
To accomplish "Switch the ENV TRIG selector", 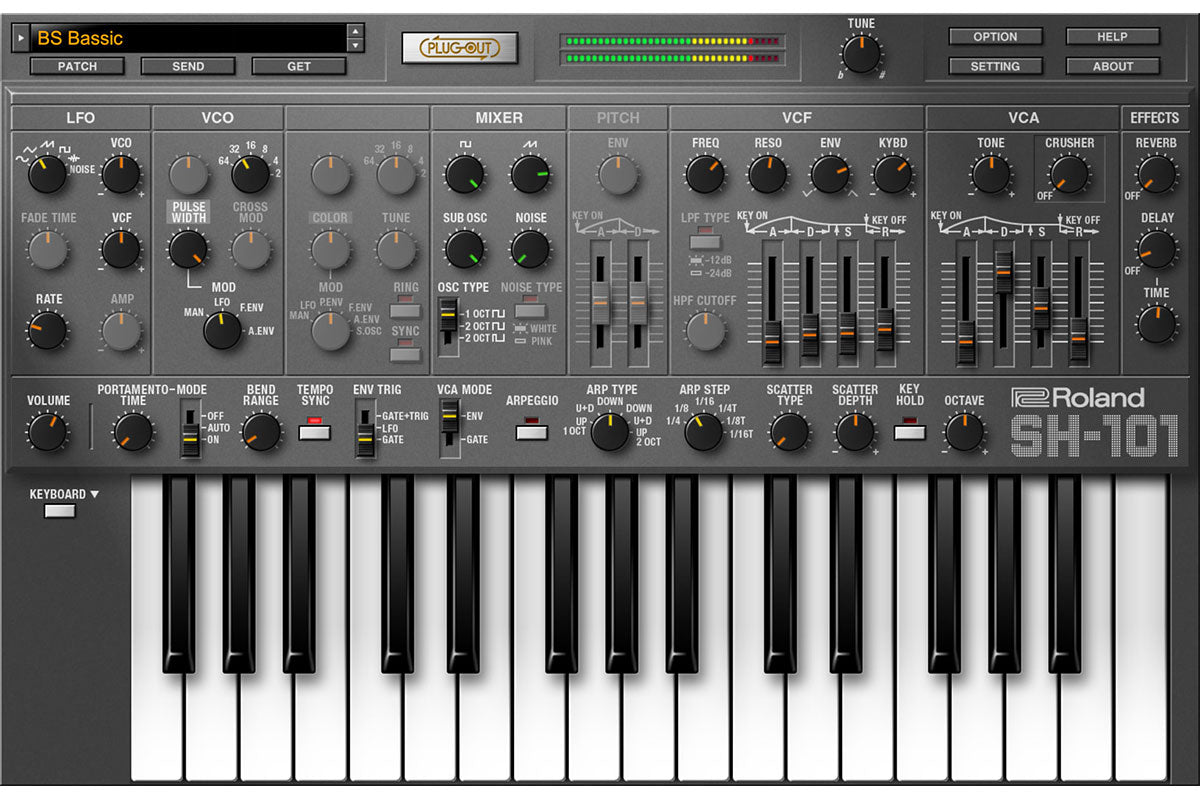I will (x=366, y=427).
